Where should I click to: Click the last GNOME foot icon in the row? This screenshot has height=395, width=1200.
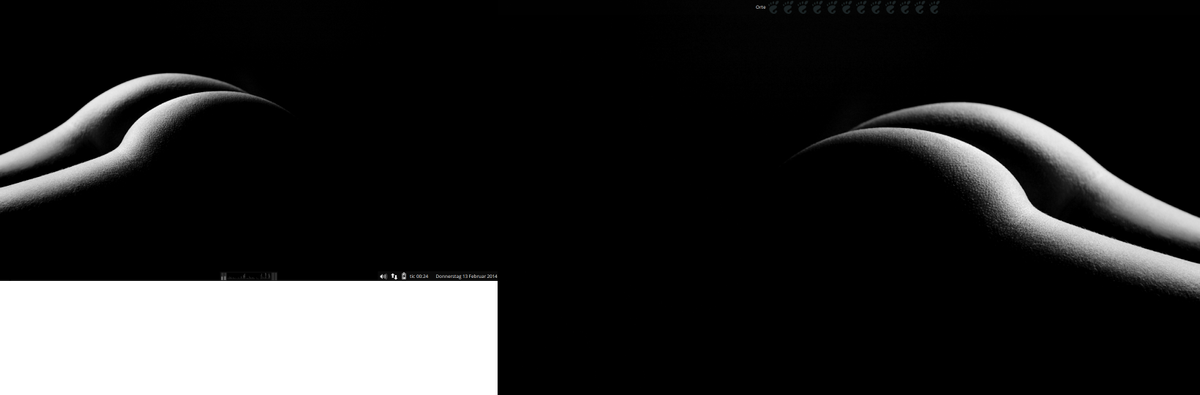click(x=934, y=7)
